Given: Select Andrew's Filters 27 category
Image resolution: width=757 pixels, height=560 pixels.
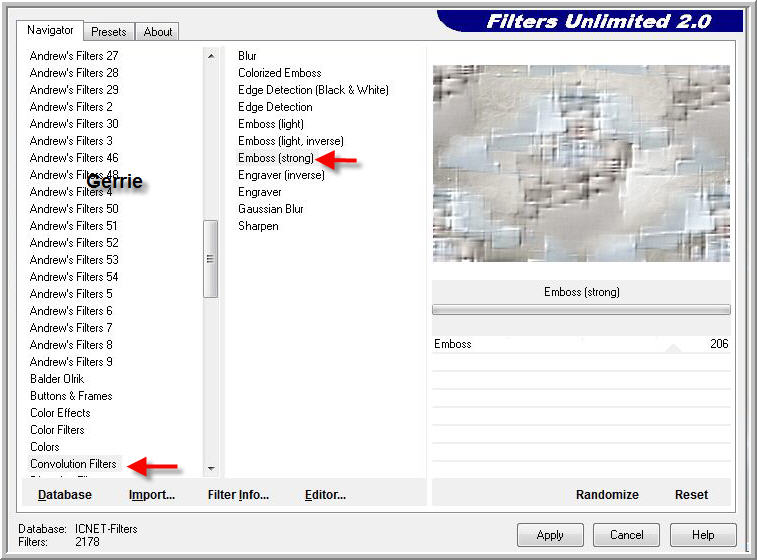Looking at the screenshot, I should tap(74, 56).
